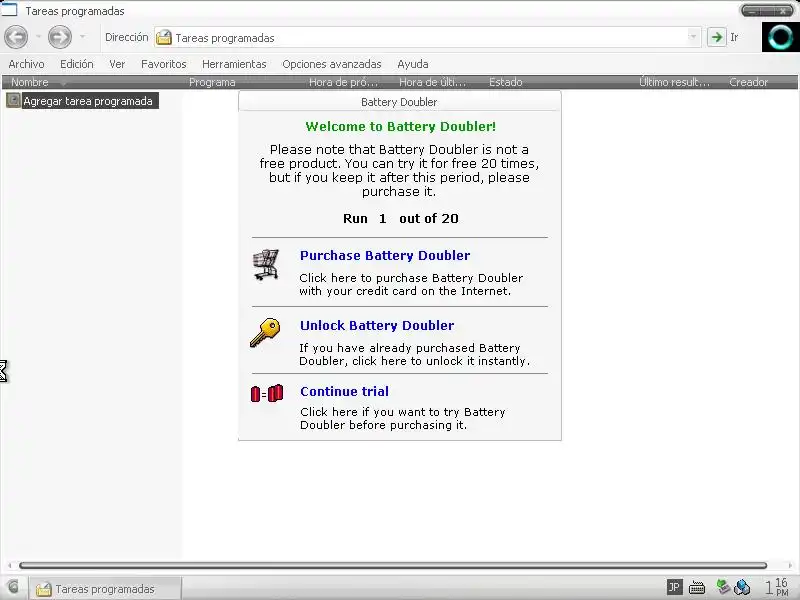This screenshot has height=600, width=800.
Task: Expand the address bar dropdown list
Action: pos(693,37)
